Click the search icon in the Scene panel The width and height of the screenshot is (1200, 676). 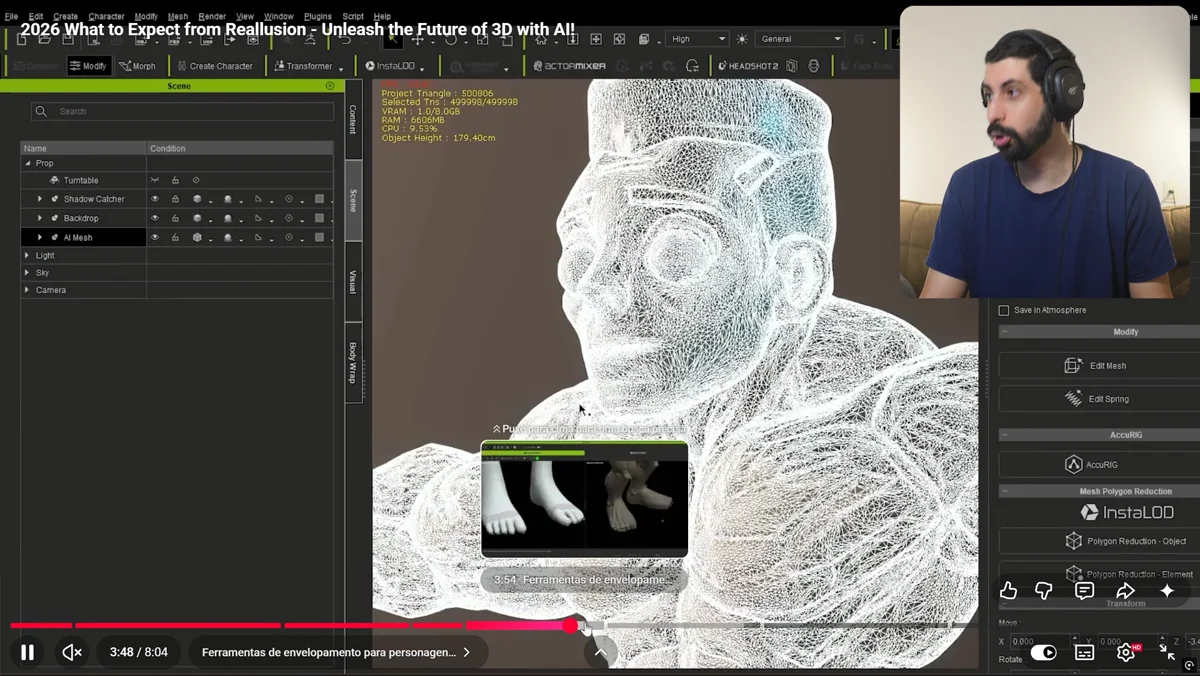point(41,111)
